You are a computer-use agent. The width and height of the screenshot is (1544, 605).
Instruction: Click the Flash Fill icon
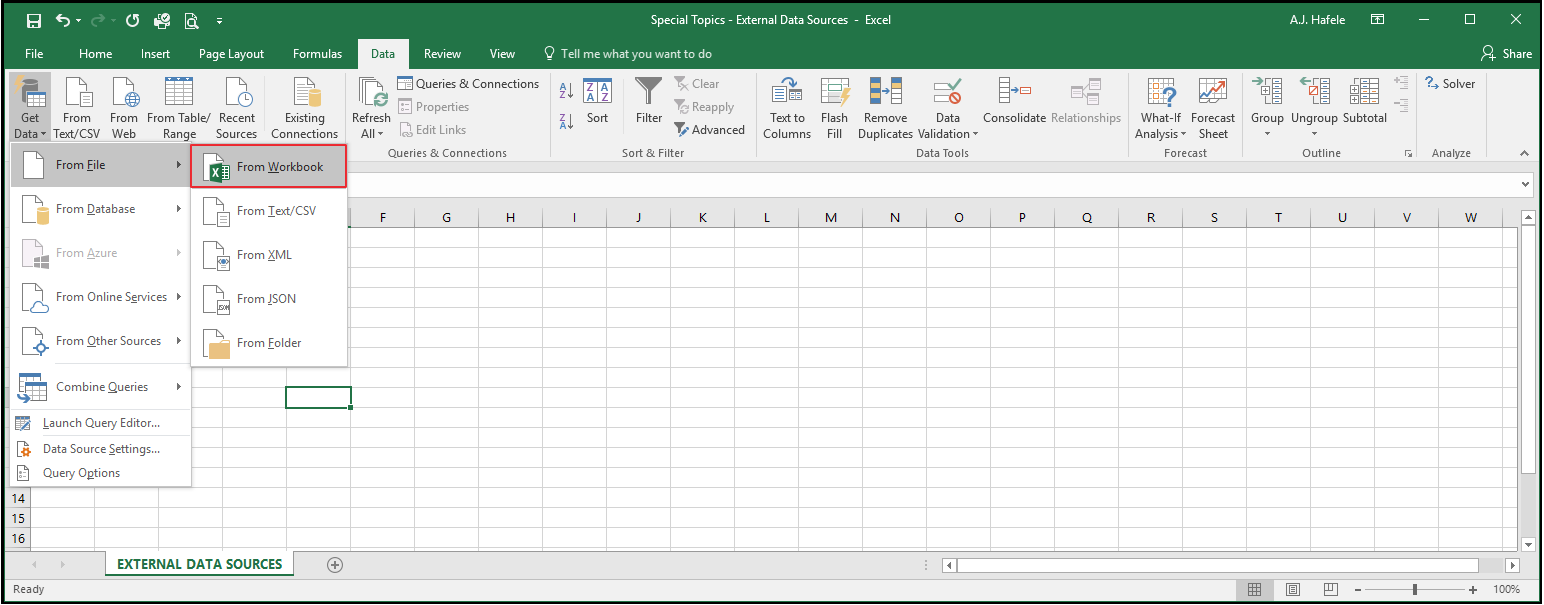(x=834, y=109)
